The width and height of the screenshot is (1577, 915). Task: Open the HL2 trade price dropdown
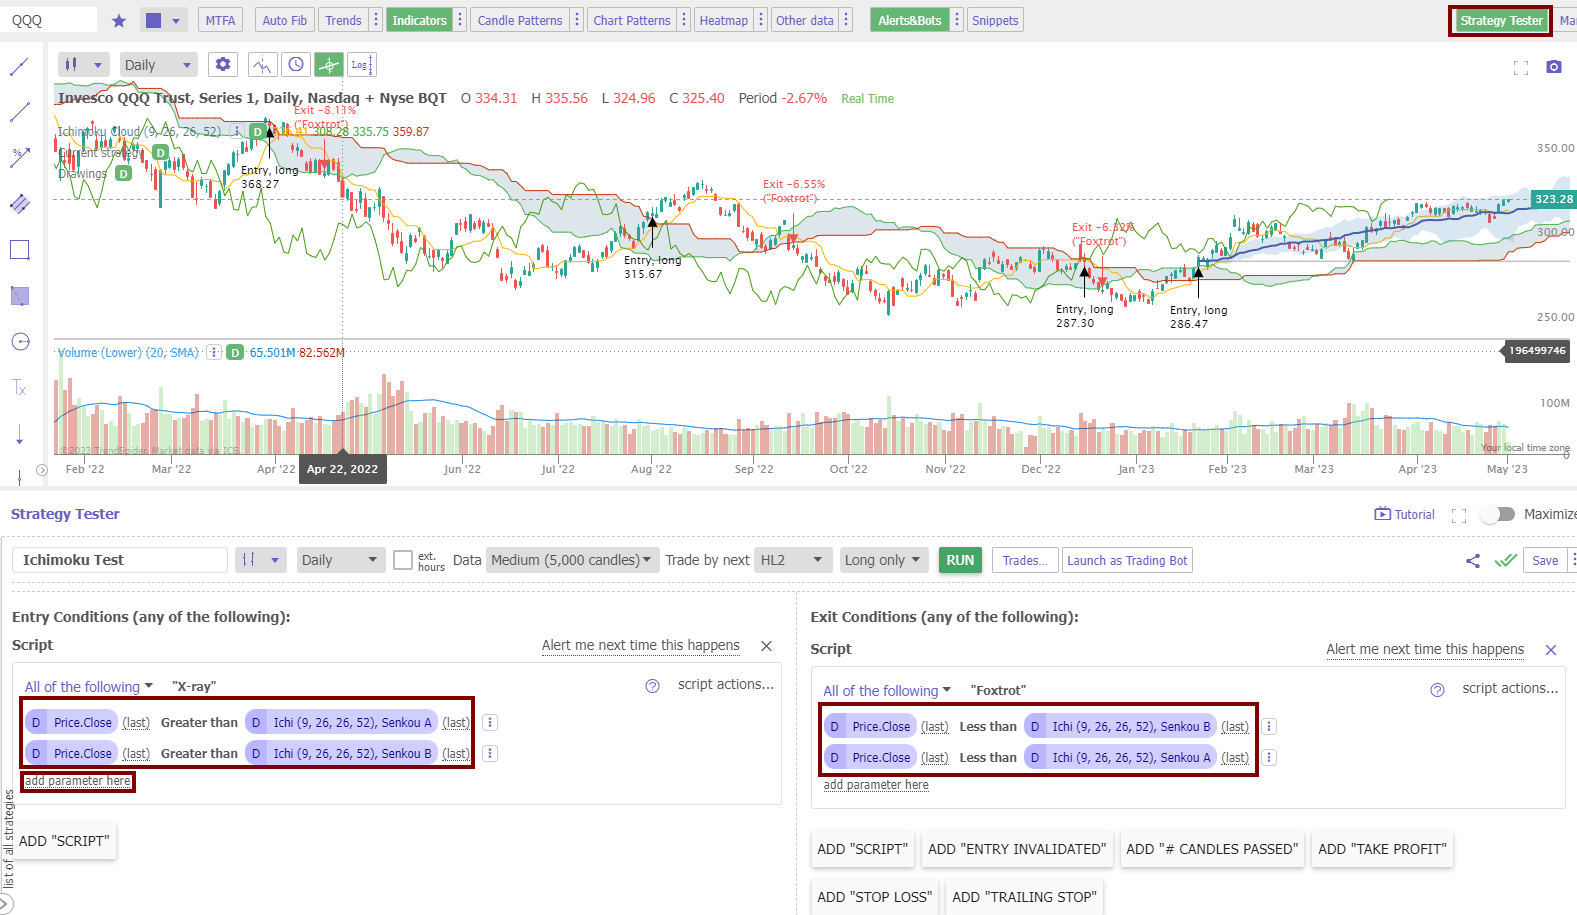[793, 560]
